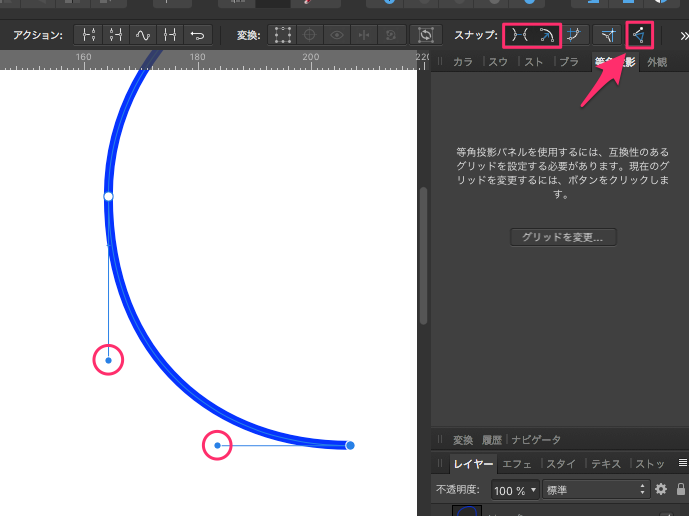Open the layers panel options menu
The height and width of the screenshot is (516, 689).
coord(682,464)
